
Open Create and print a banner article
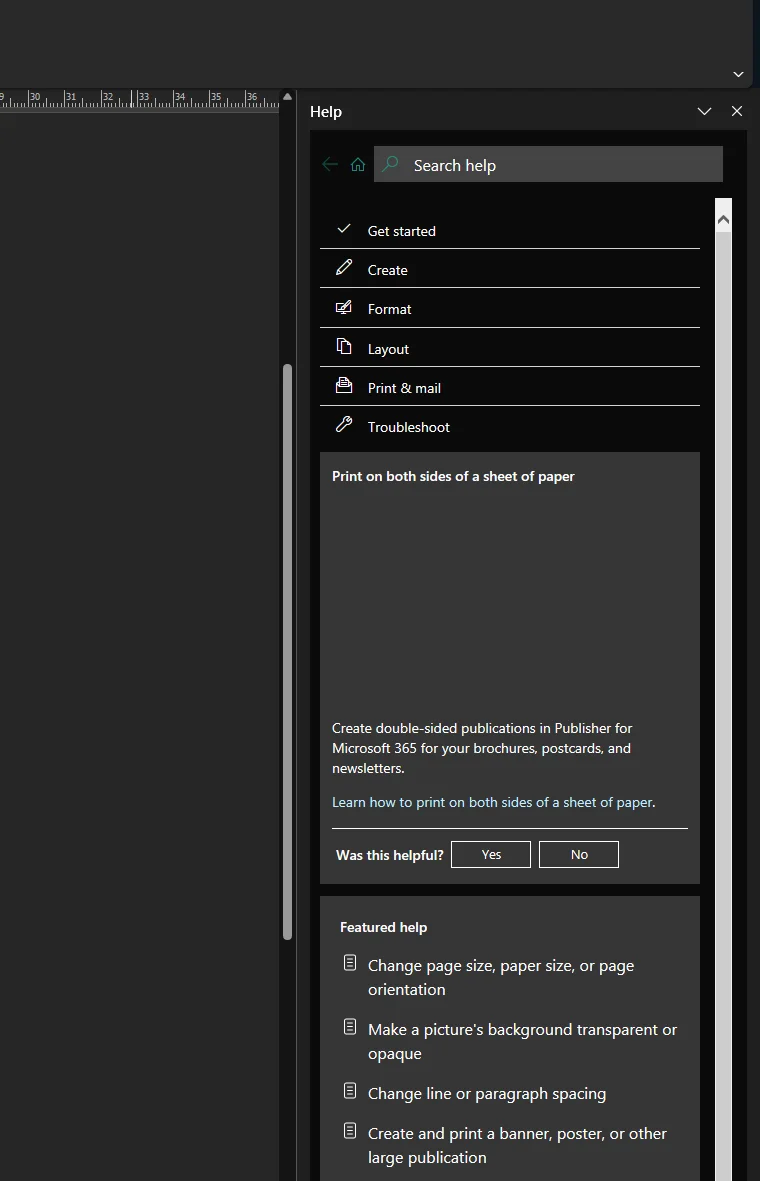(x=517, y=1145)
